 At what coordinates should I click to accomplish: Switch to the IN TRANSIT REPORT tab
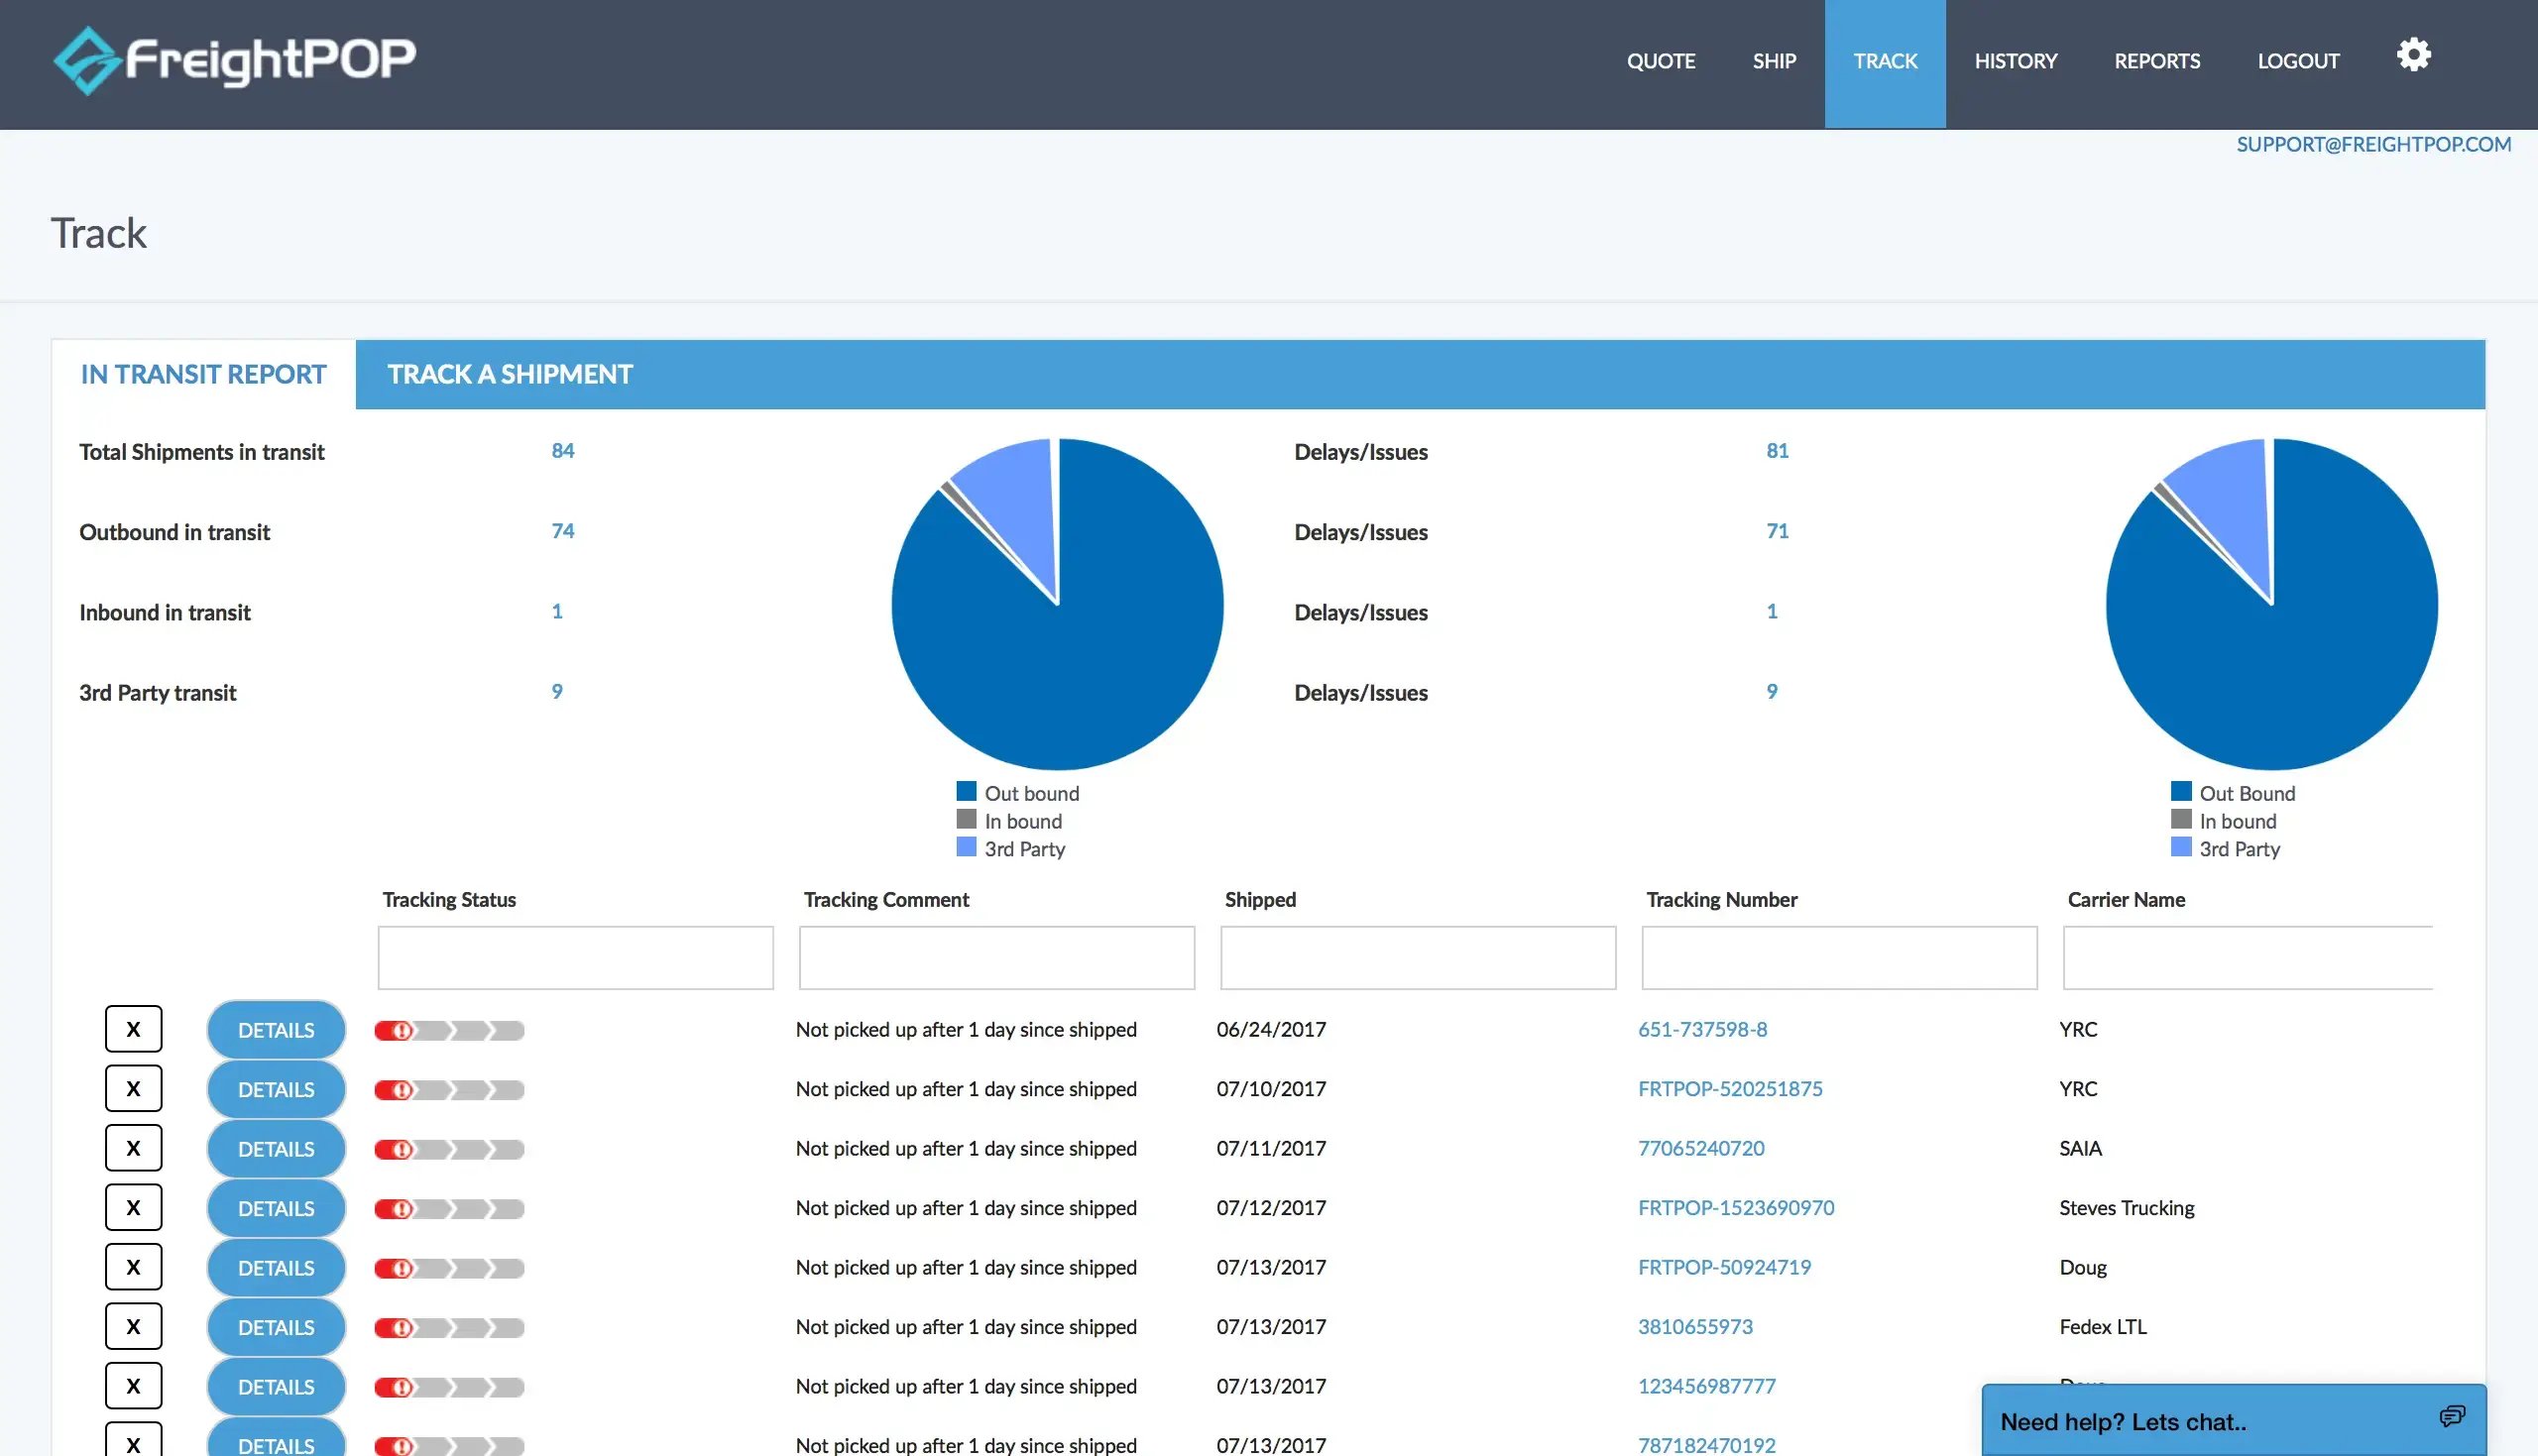pos(203,374)
